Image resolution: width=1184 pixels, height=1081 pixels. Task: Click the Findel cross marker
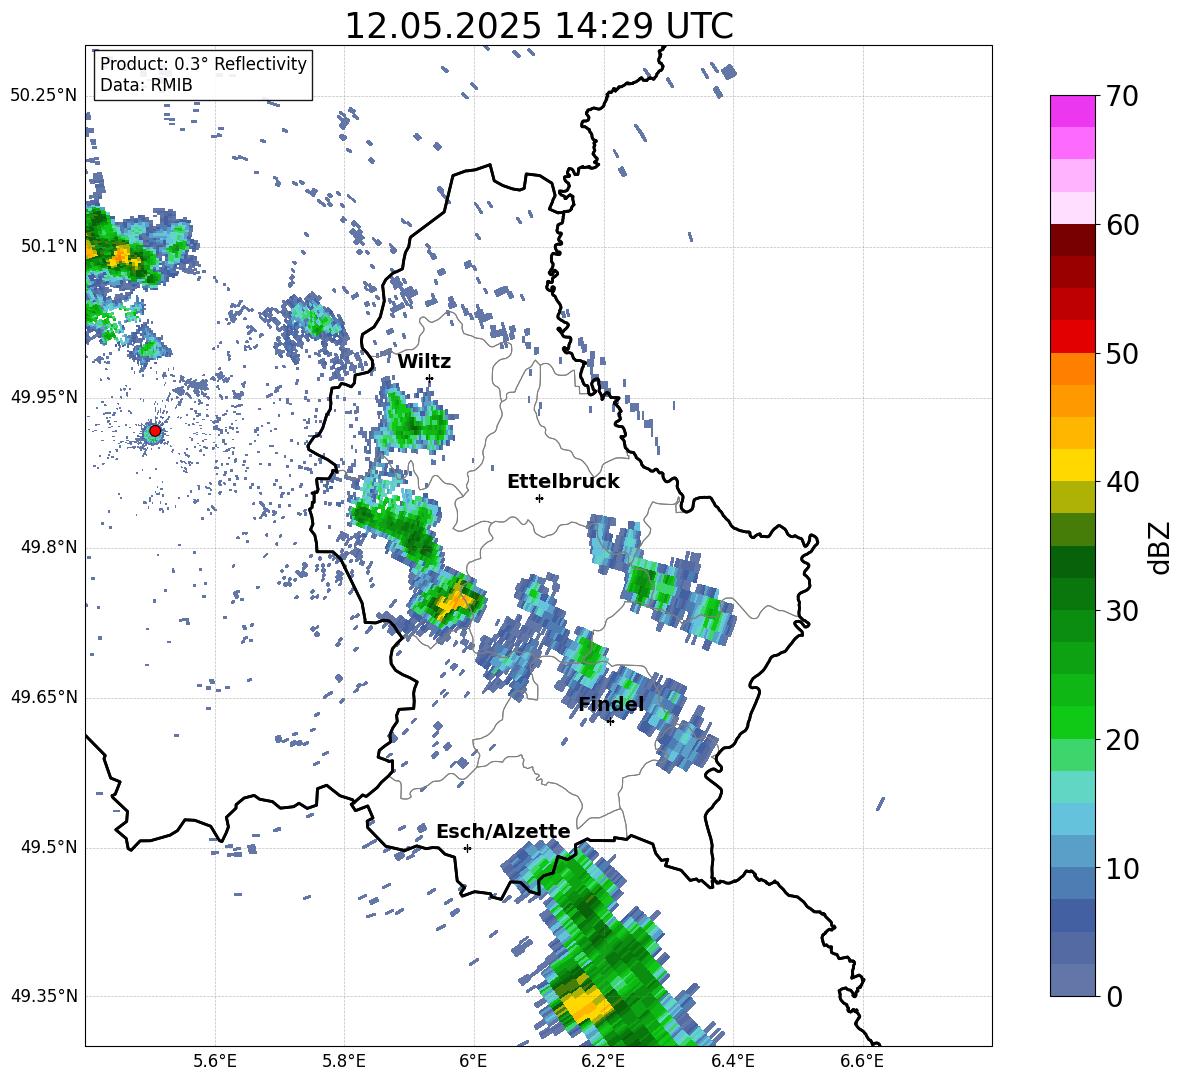point(610,722)
